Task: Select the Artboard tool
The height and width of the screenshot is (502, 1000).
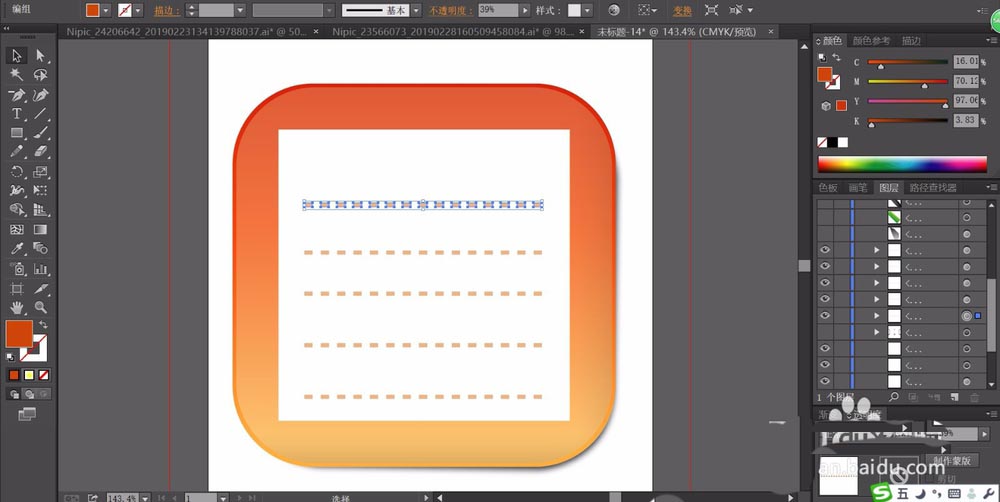Action: pyautogui.click(x=17, y=289)
